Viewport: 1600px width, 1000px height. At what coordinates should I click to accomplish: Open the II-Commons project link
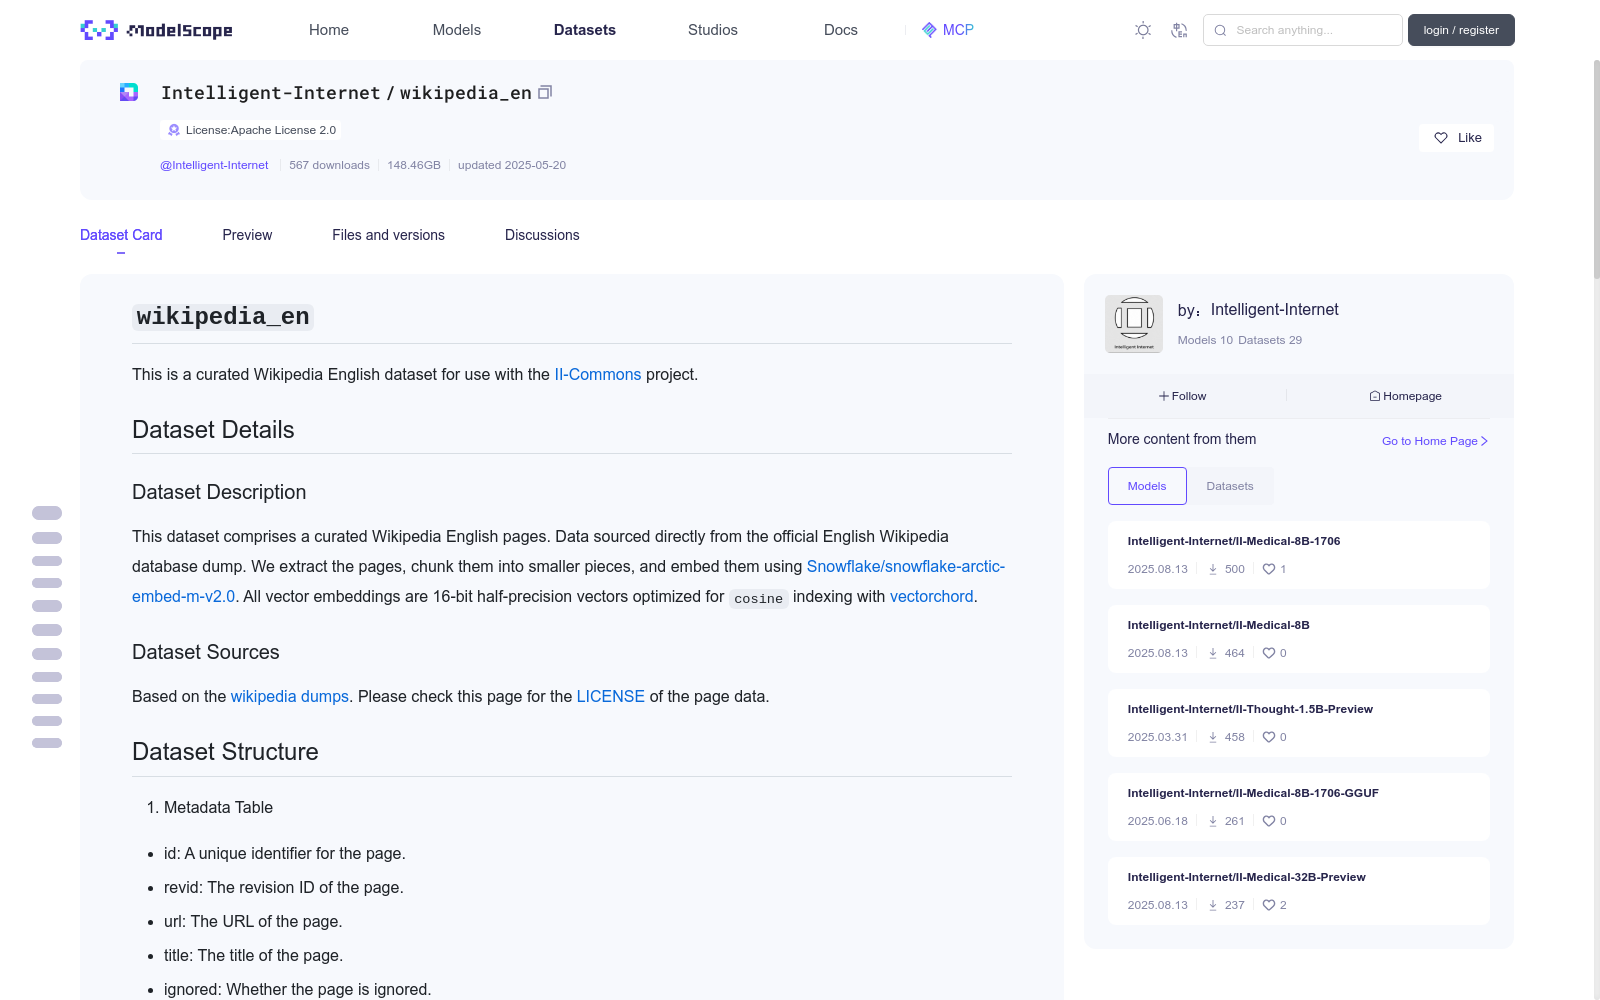point(598,374)
